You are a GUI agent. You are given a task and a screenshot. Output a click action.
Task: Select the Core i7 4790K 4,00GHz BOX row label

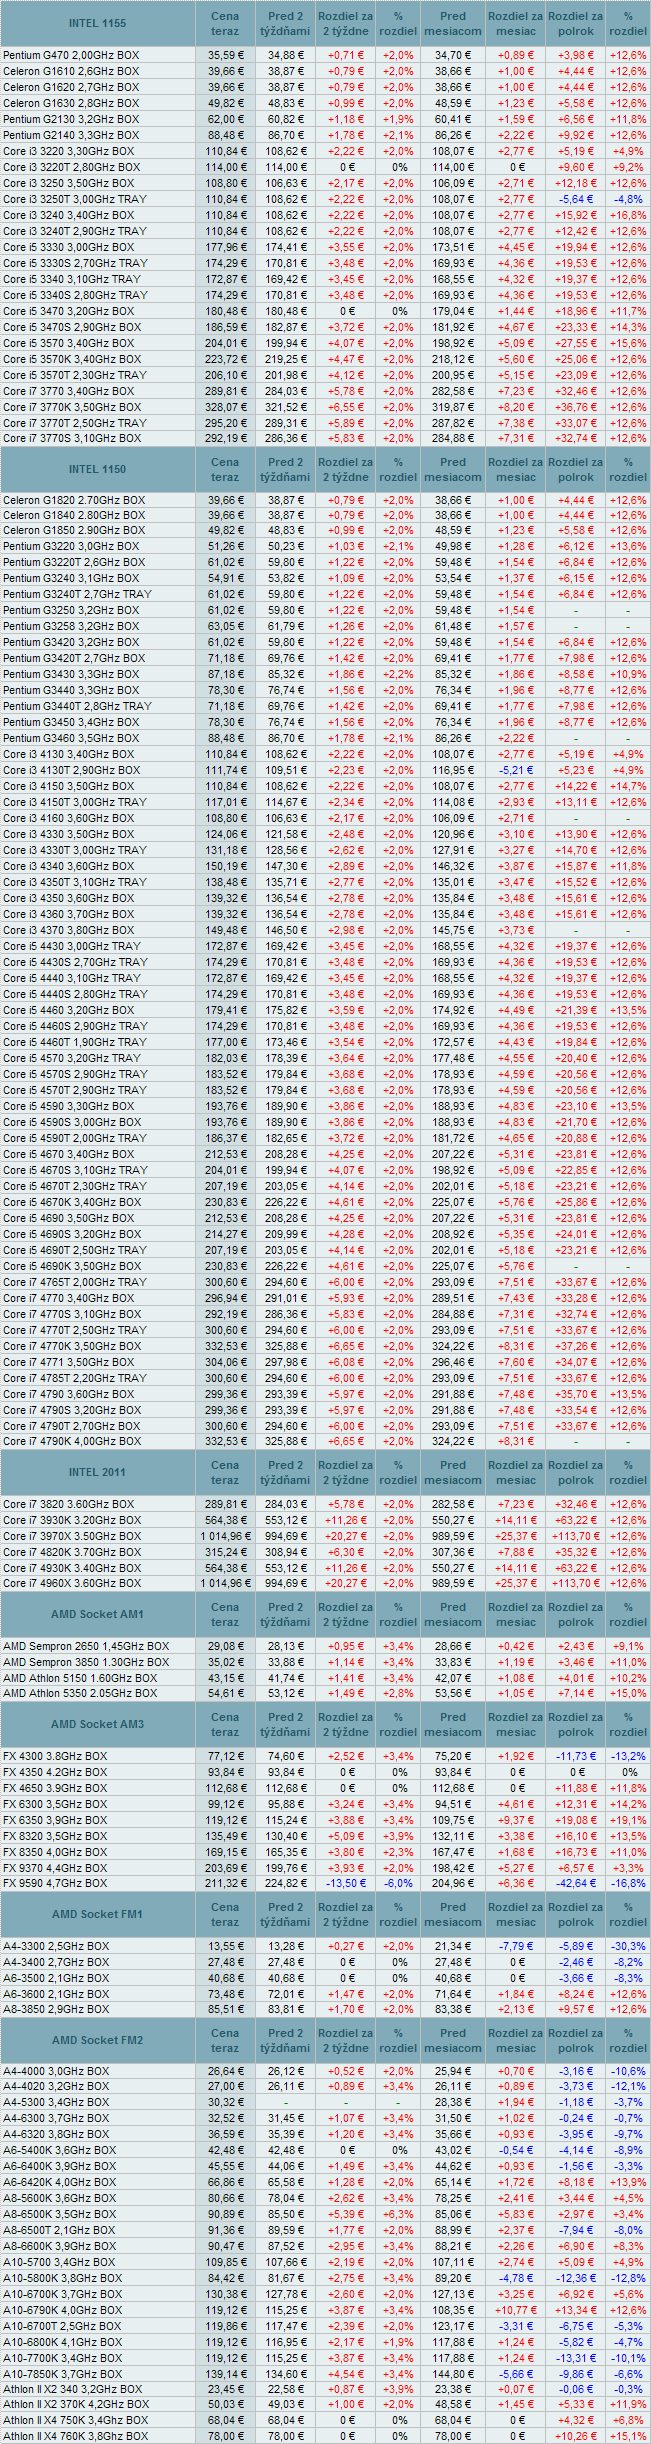72,1442
